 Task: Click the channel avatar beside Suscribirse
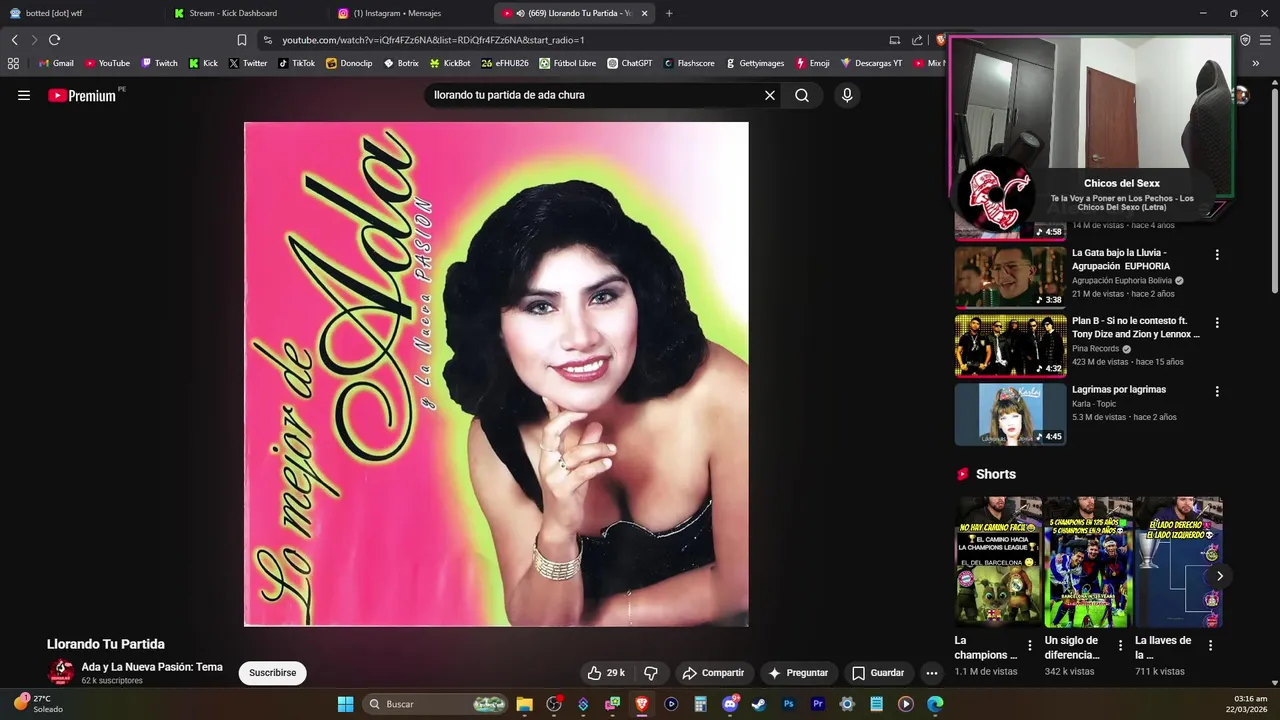tap(61, 672)
